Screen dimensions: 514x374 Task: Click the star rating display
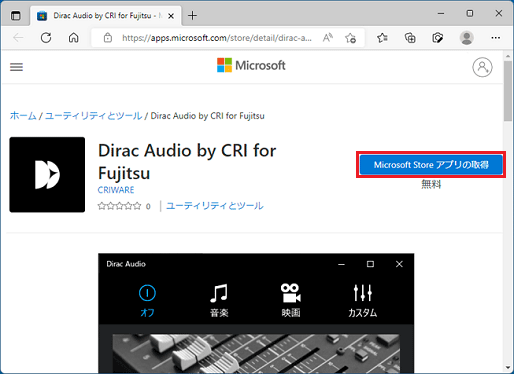(x=120, y=206)
